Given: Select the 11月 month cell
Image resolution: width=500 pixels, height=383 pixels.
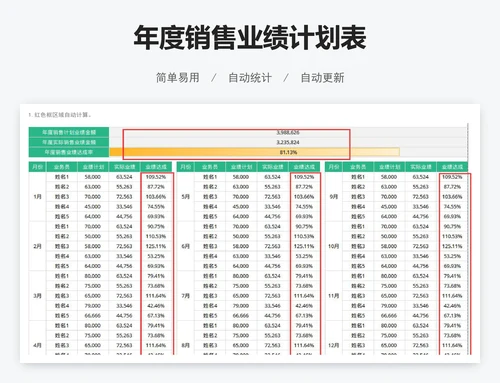Looking at the screenshot, I should [334, 296].
